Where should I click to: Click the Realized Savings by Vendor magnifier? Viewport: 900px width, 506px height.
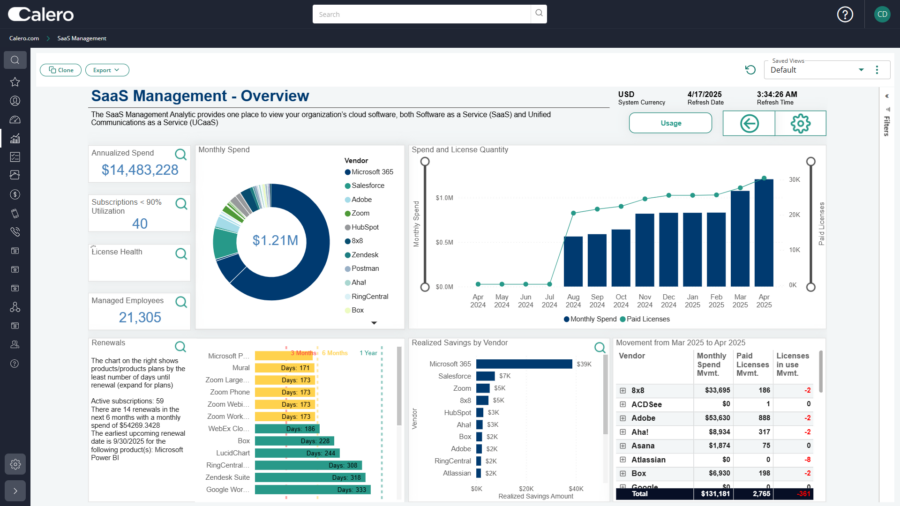[600, 347]
